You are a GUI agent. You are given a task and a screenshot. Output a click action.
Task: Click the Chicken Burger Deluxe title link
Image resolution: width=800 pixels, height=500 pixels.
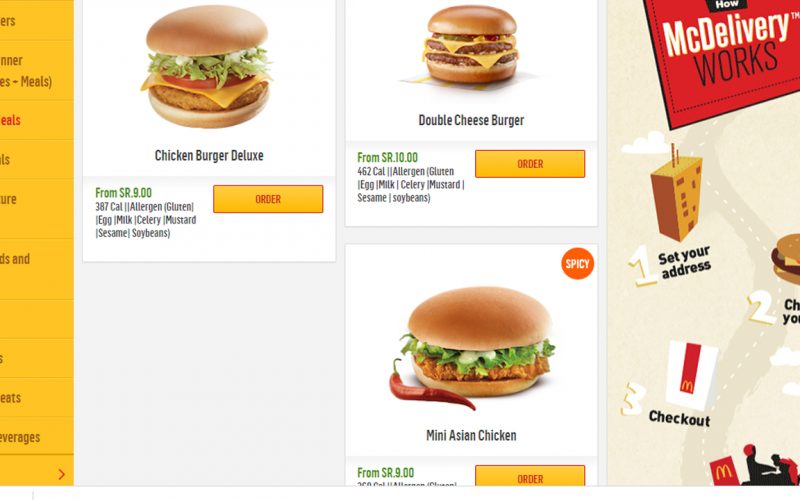(x=209, y=156)
